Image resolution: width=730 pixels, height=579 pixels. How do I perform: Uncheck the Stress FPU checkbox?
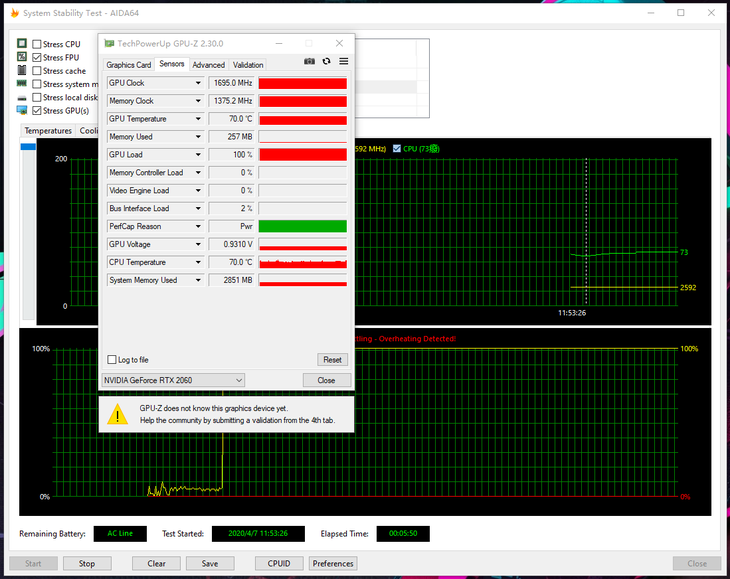pyautogui.click(x=37, y=58)
